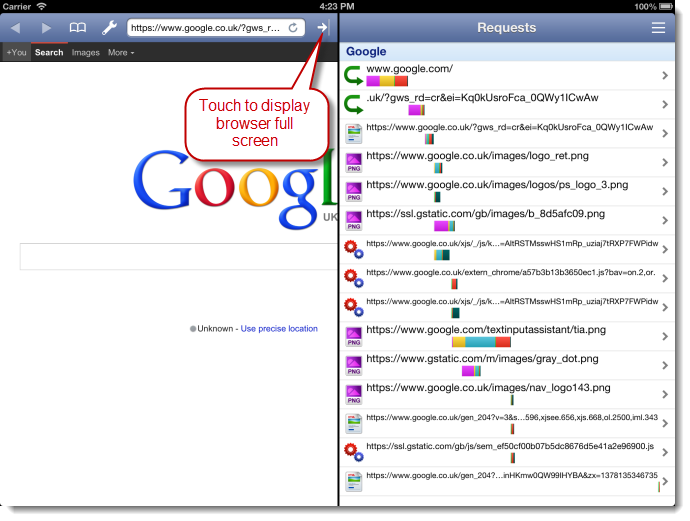
Task: Select https://www.gstatic.com/m/images/gray_dot.png text
Action: point(482,359)
